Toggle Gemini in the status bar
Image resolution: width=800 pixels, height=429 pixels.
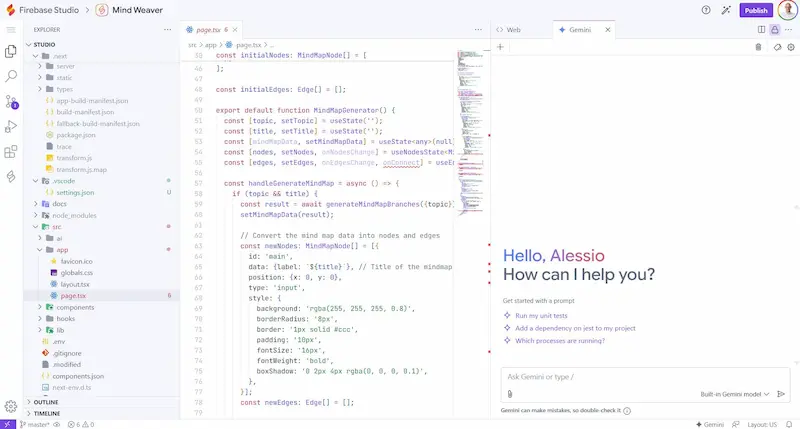pyautogui.click(x=710, y=424)
